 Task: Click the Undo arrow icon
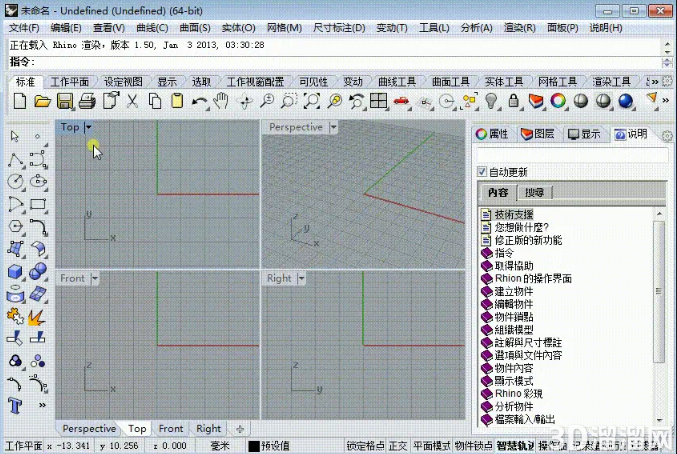pyautogui.click(x=199, y=102)
